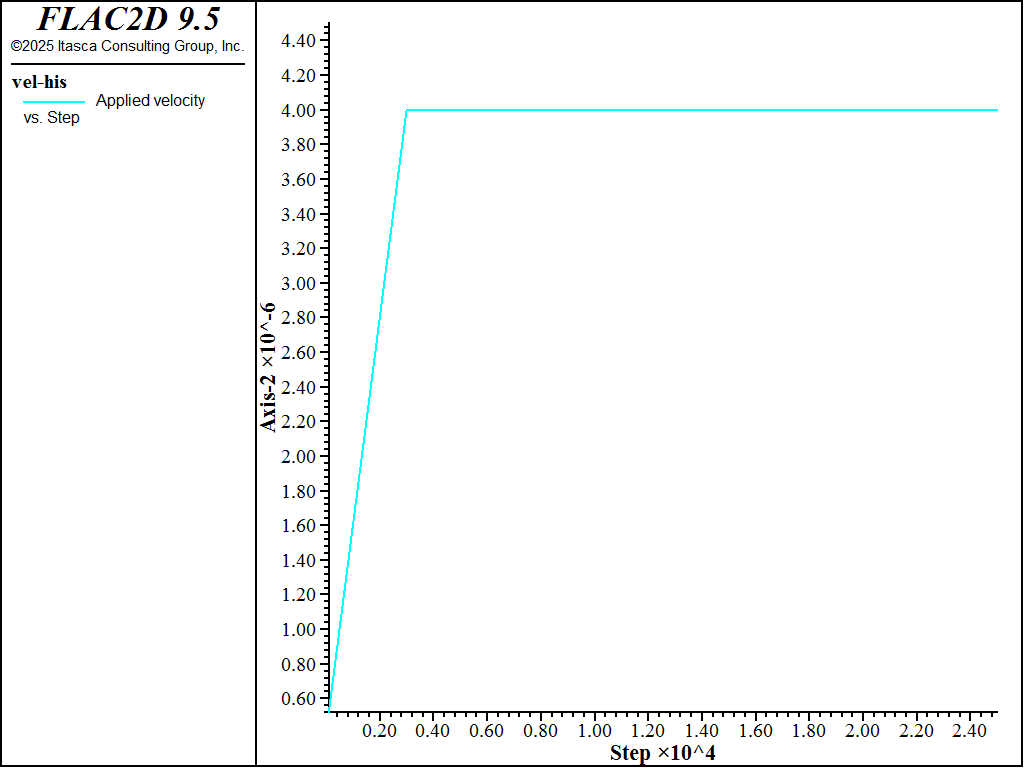The height and width of the screenshot is (768, 1024).
Task: Select the vel-his legend heading
Action: 39,82
